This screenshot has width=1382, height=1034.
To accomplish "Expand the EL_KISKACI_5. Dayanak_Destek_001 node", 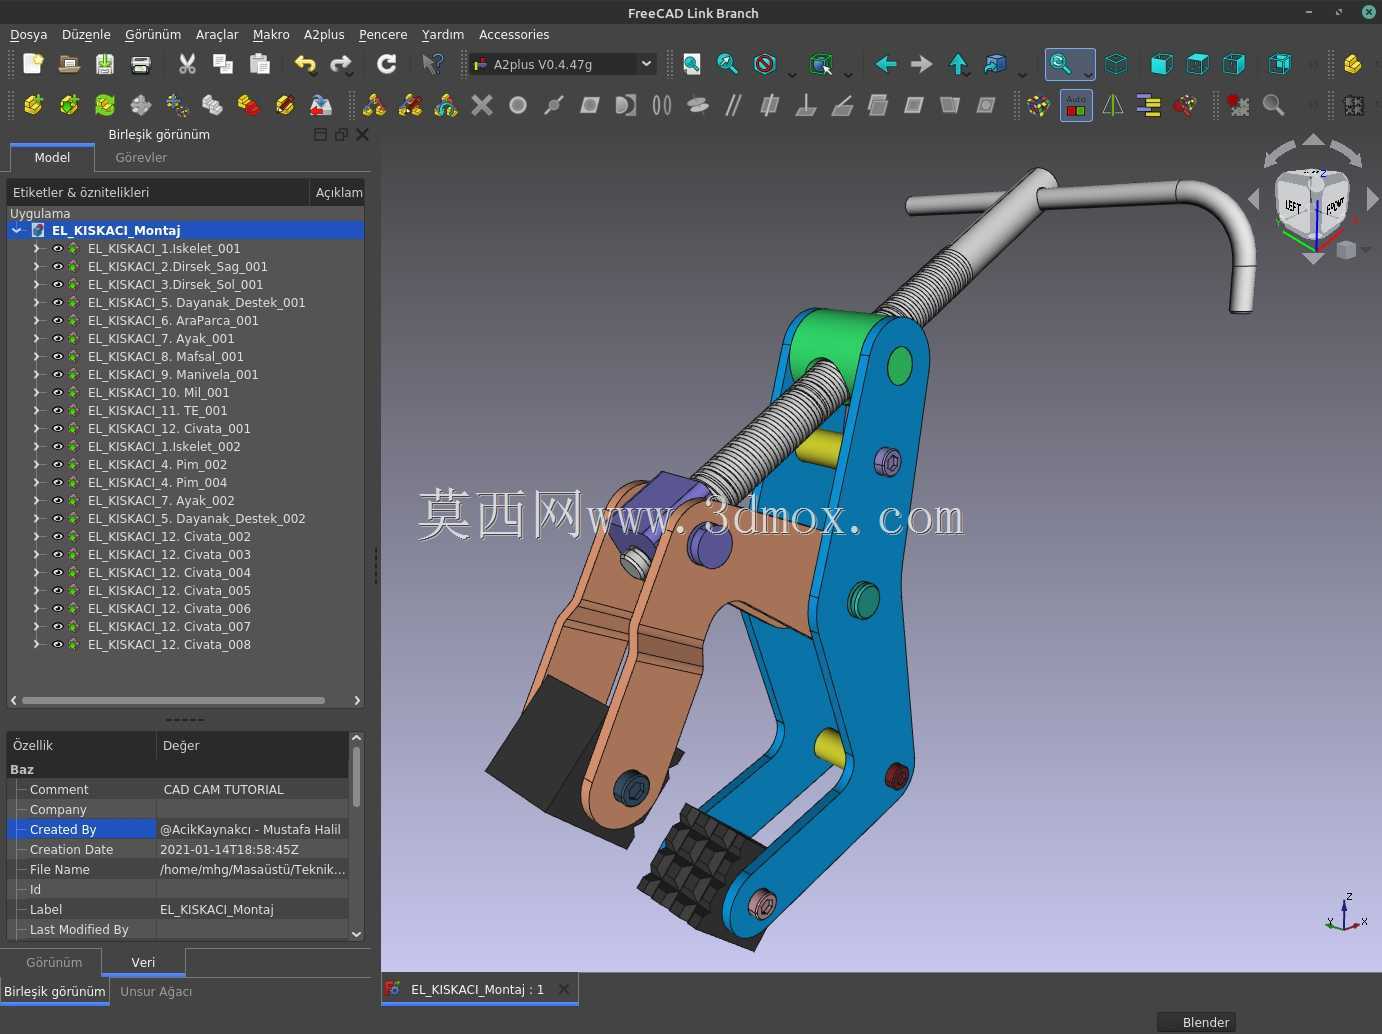I will (37, 303).
